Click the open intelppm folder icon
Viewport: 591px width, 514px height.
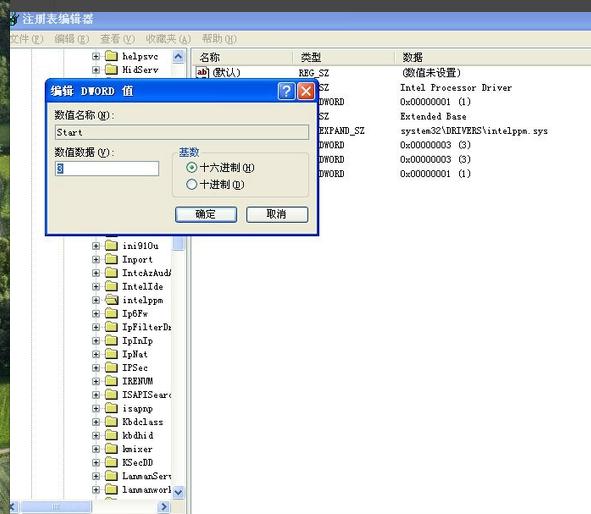[112, 300]
